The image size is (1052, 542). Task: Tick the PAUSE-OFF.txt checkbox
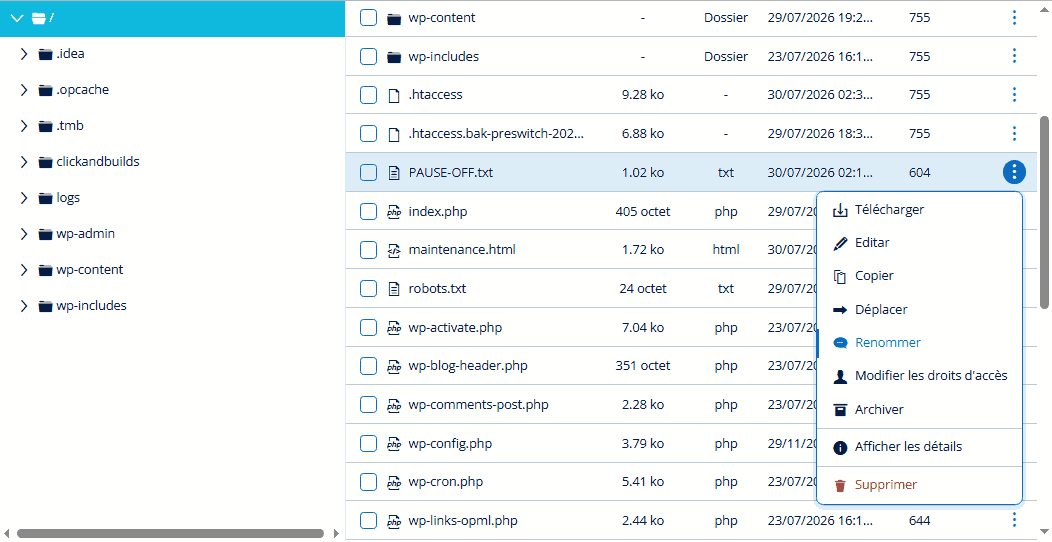click(x=368, y=172)
